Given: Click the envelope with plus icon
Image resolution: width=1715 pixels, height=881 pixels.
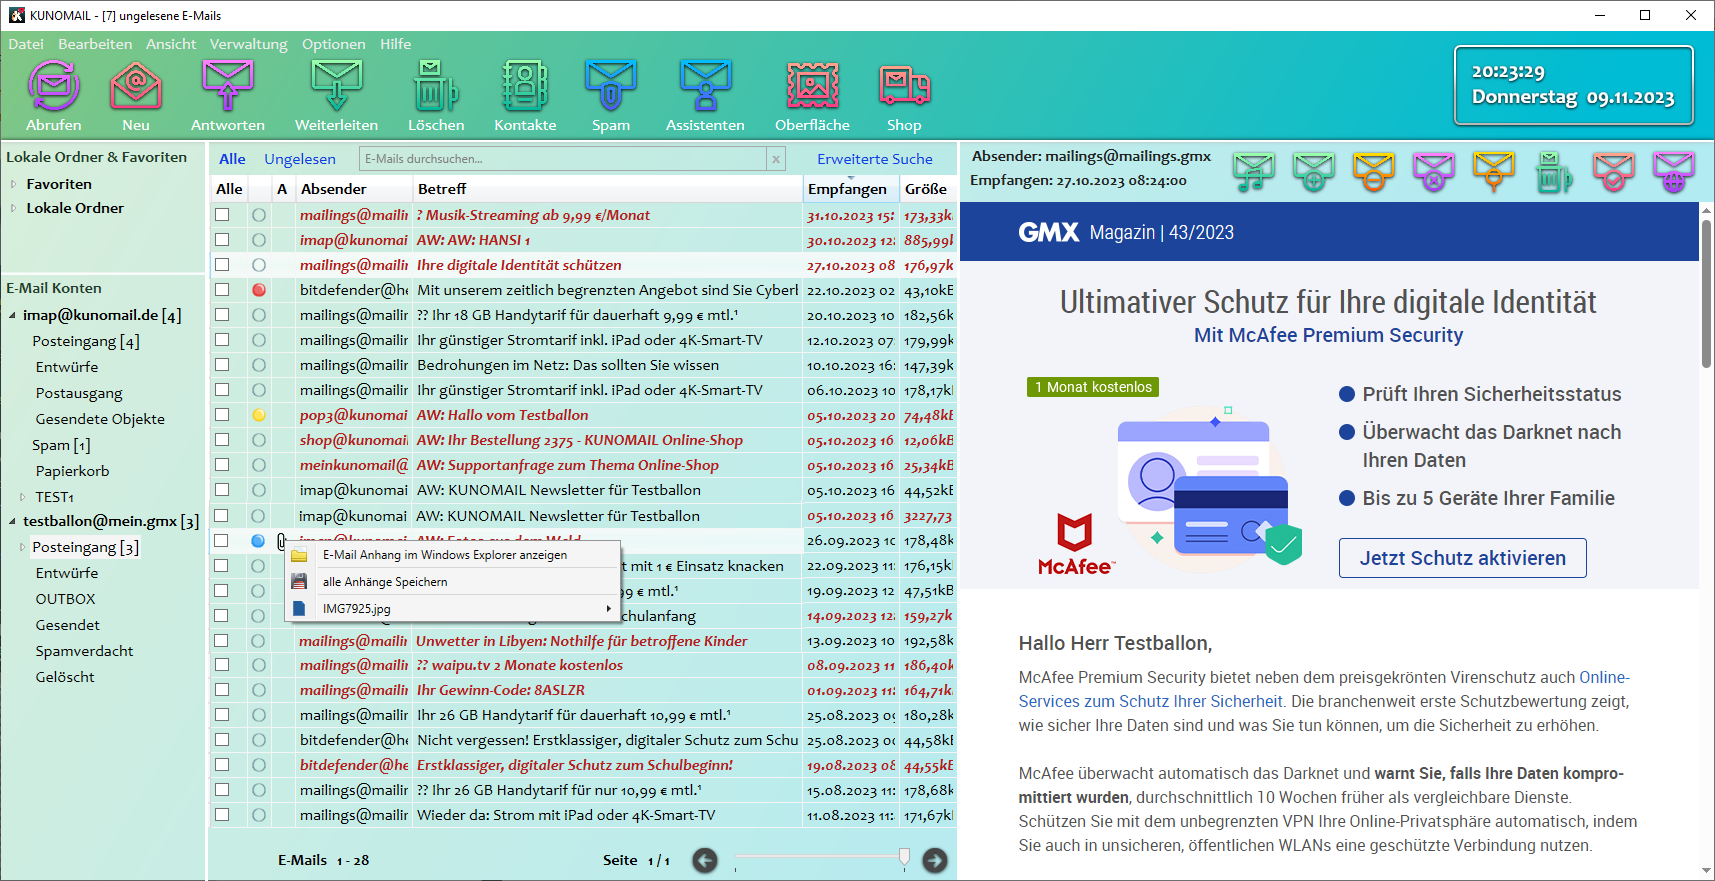Looking at the screenshot, I should 1313,172.
